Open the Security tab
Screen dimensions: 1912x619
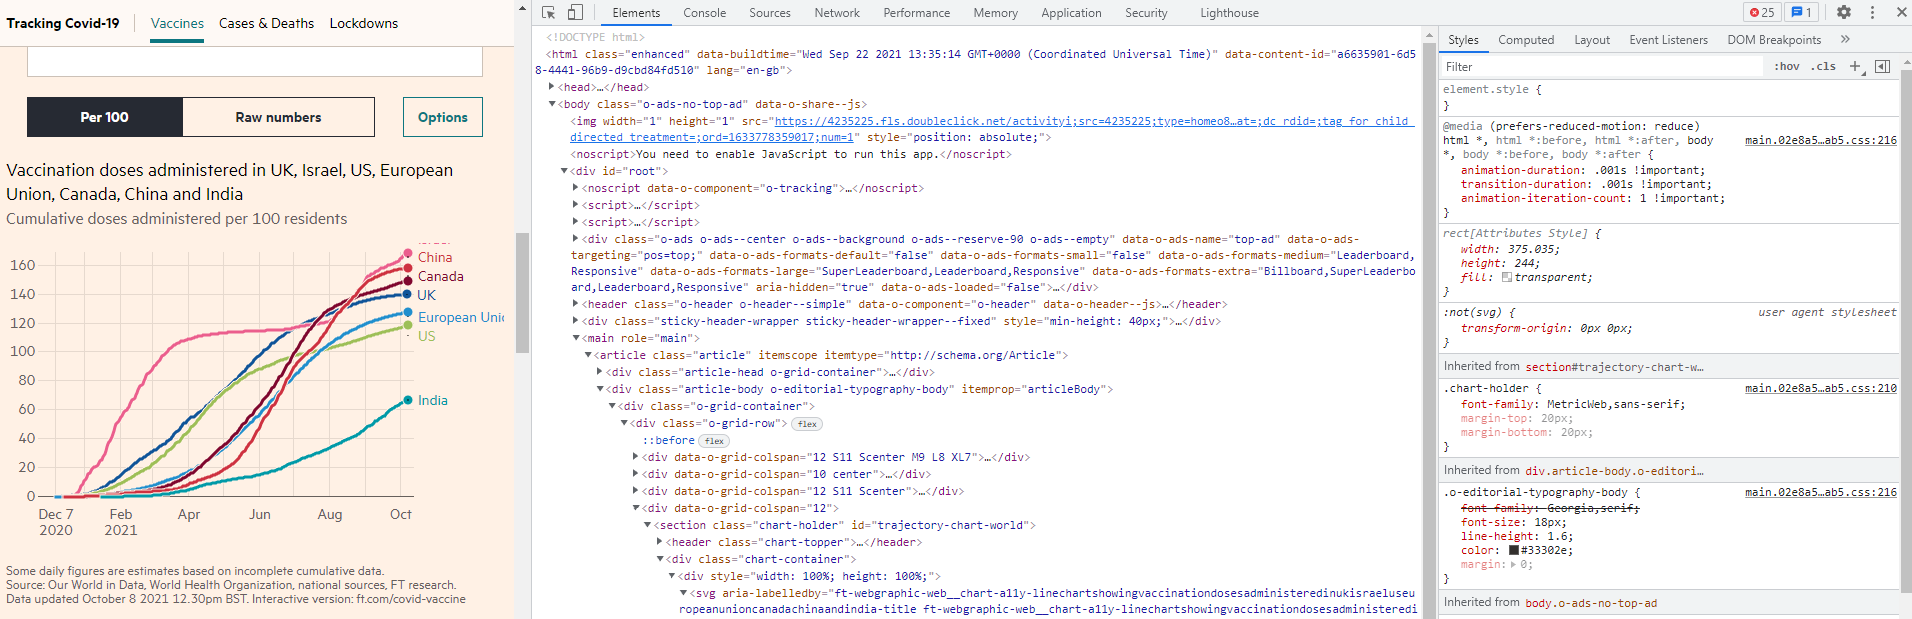point(1146,13)
